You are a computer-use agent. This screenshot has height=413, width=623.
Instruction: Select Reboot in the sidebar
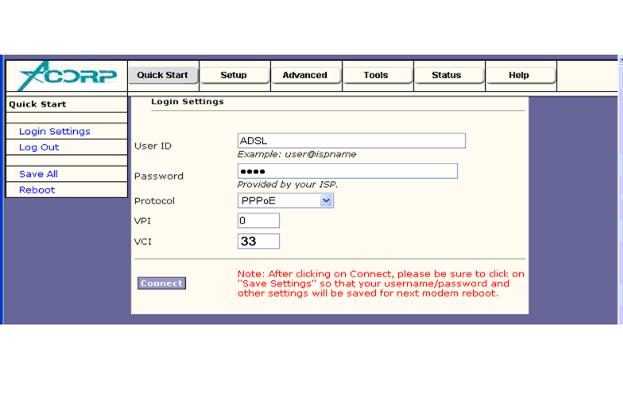coord(37,190)
